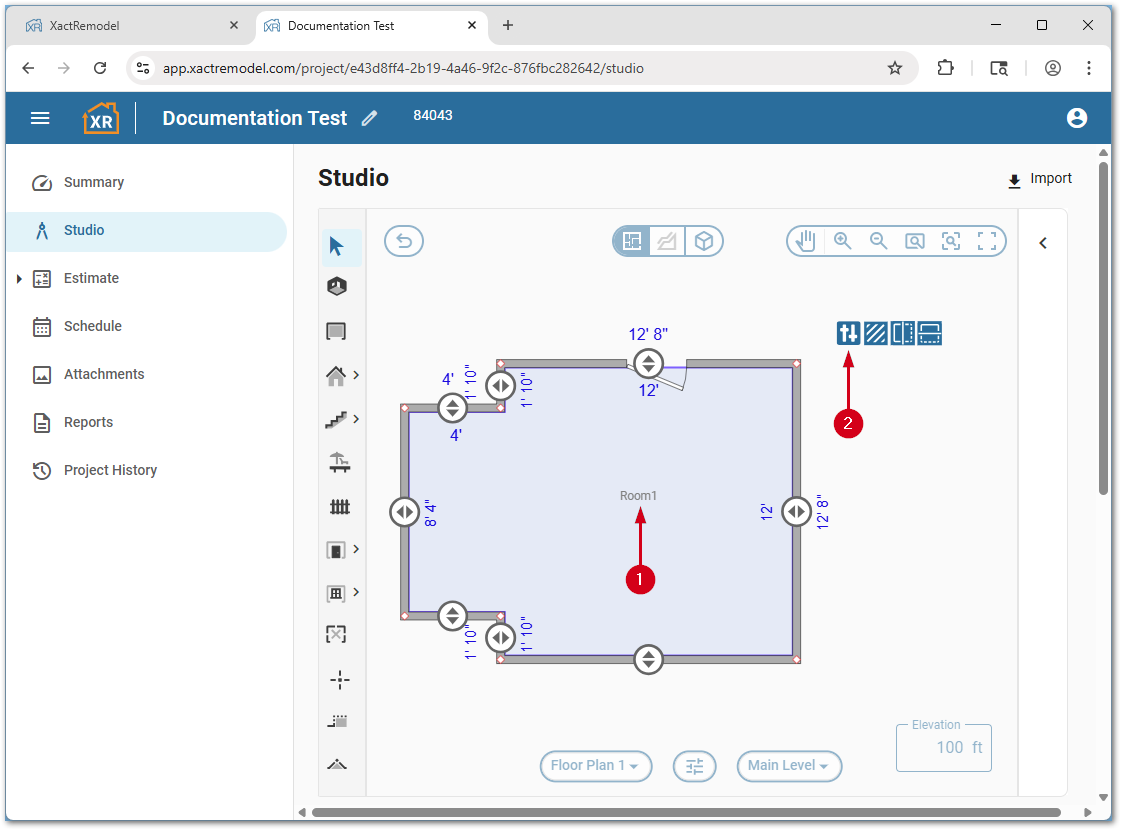
Task: Open the Main Level dropdown
Action: pyautogui.click(x=789, y=766)
